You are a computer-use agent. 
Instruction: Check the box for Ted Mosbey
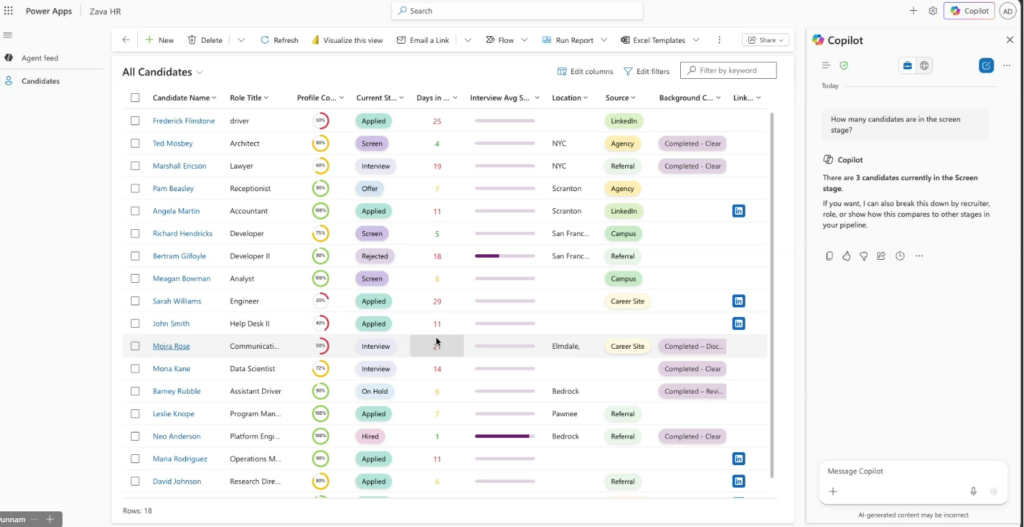[135, 143]
